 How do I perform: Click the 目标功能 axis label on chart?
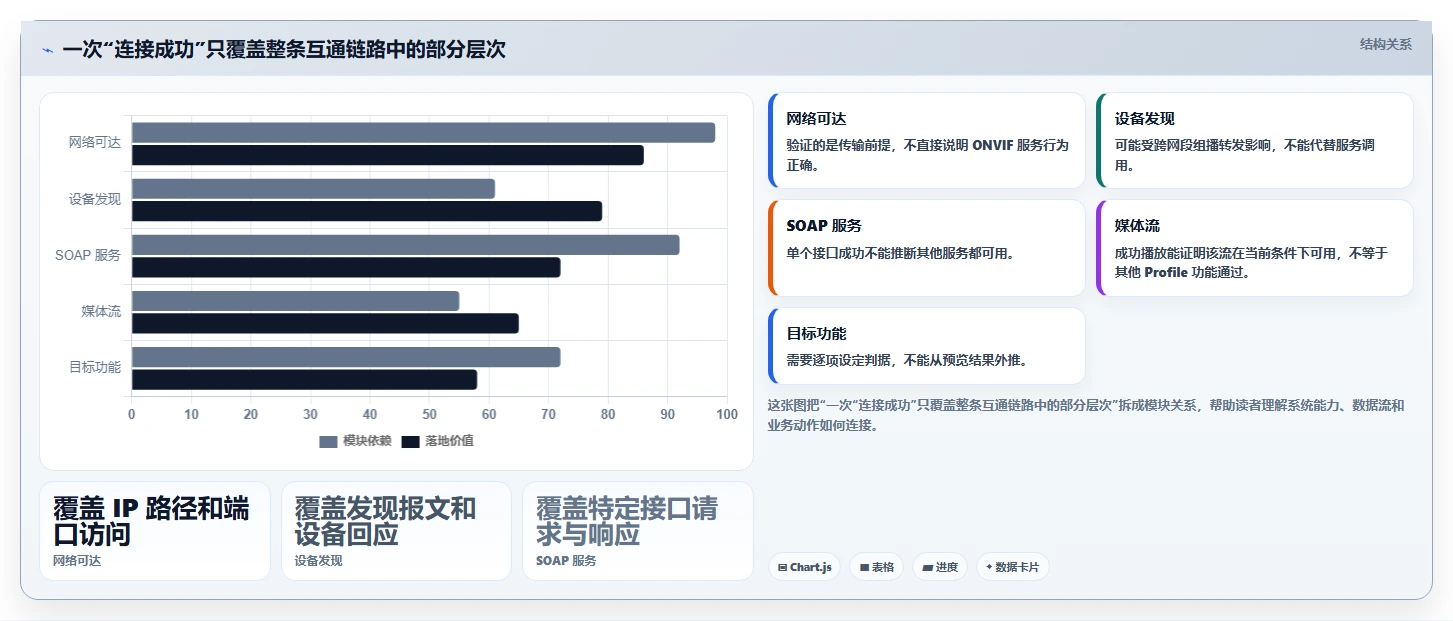95,367
